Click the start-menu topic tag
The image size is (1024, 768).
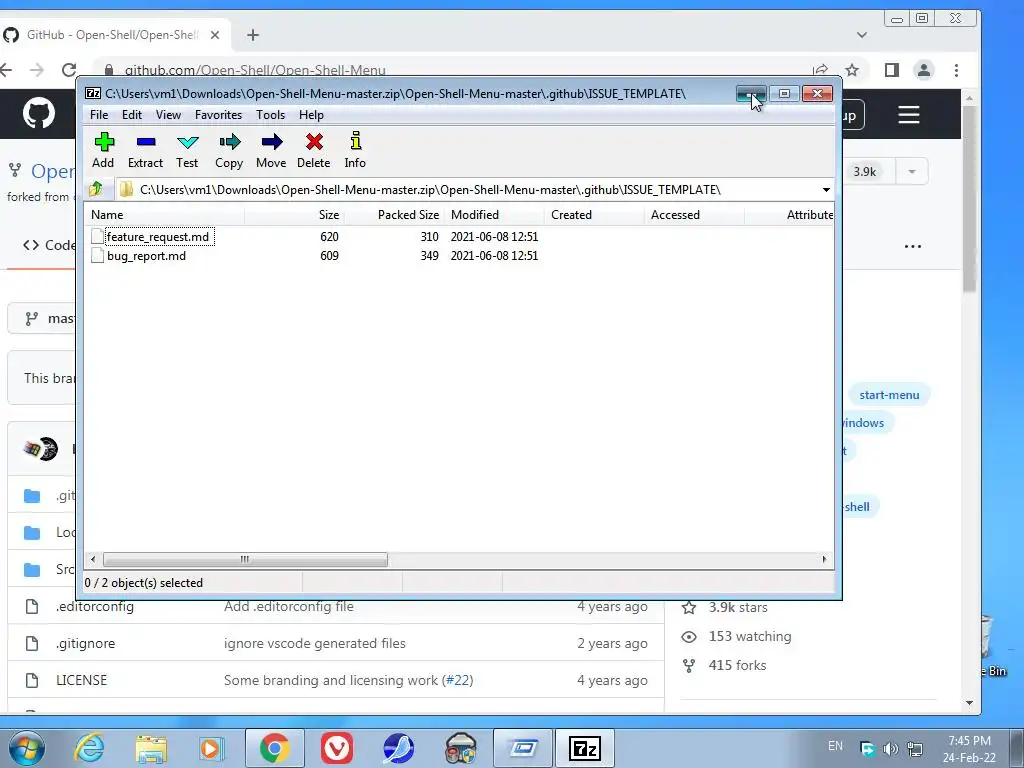[x=889, y=394]
